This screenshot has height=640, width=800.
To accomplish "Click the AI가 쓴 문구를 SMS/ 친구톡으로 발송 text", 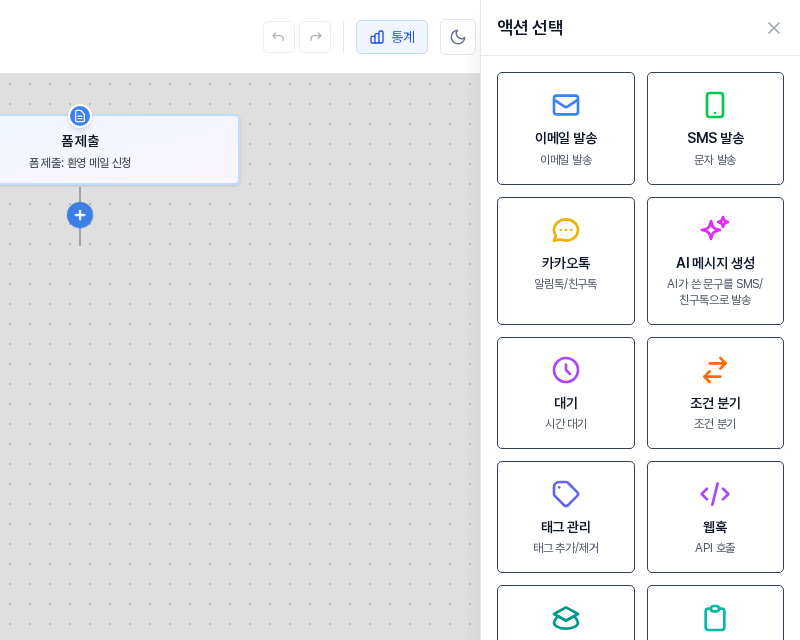I will (715, 291).
